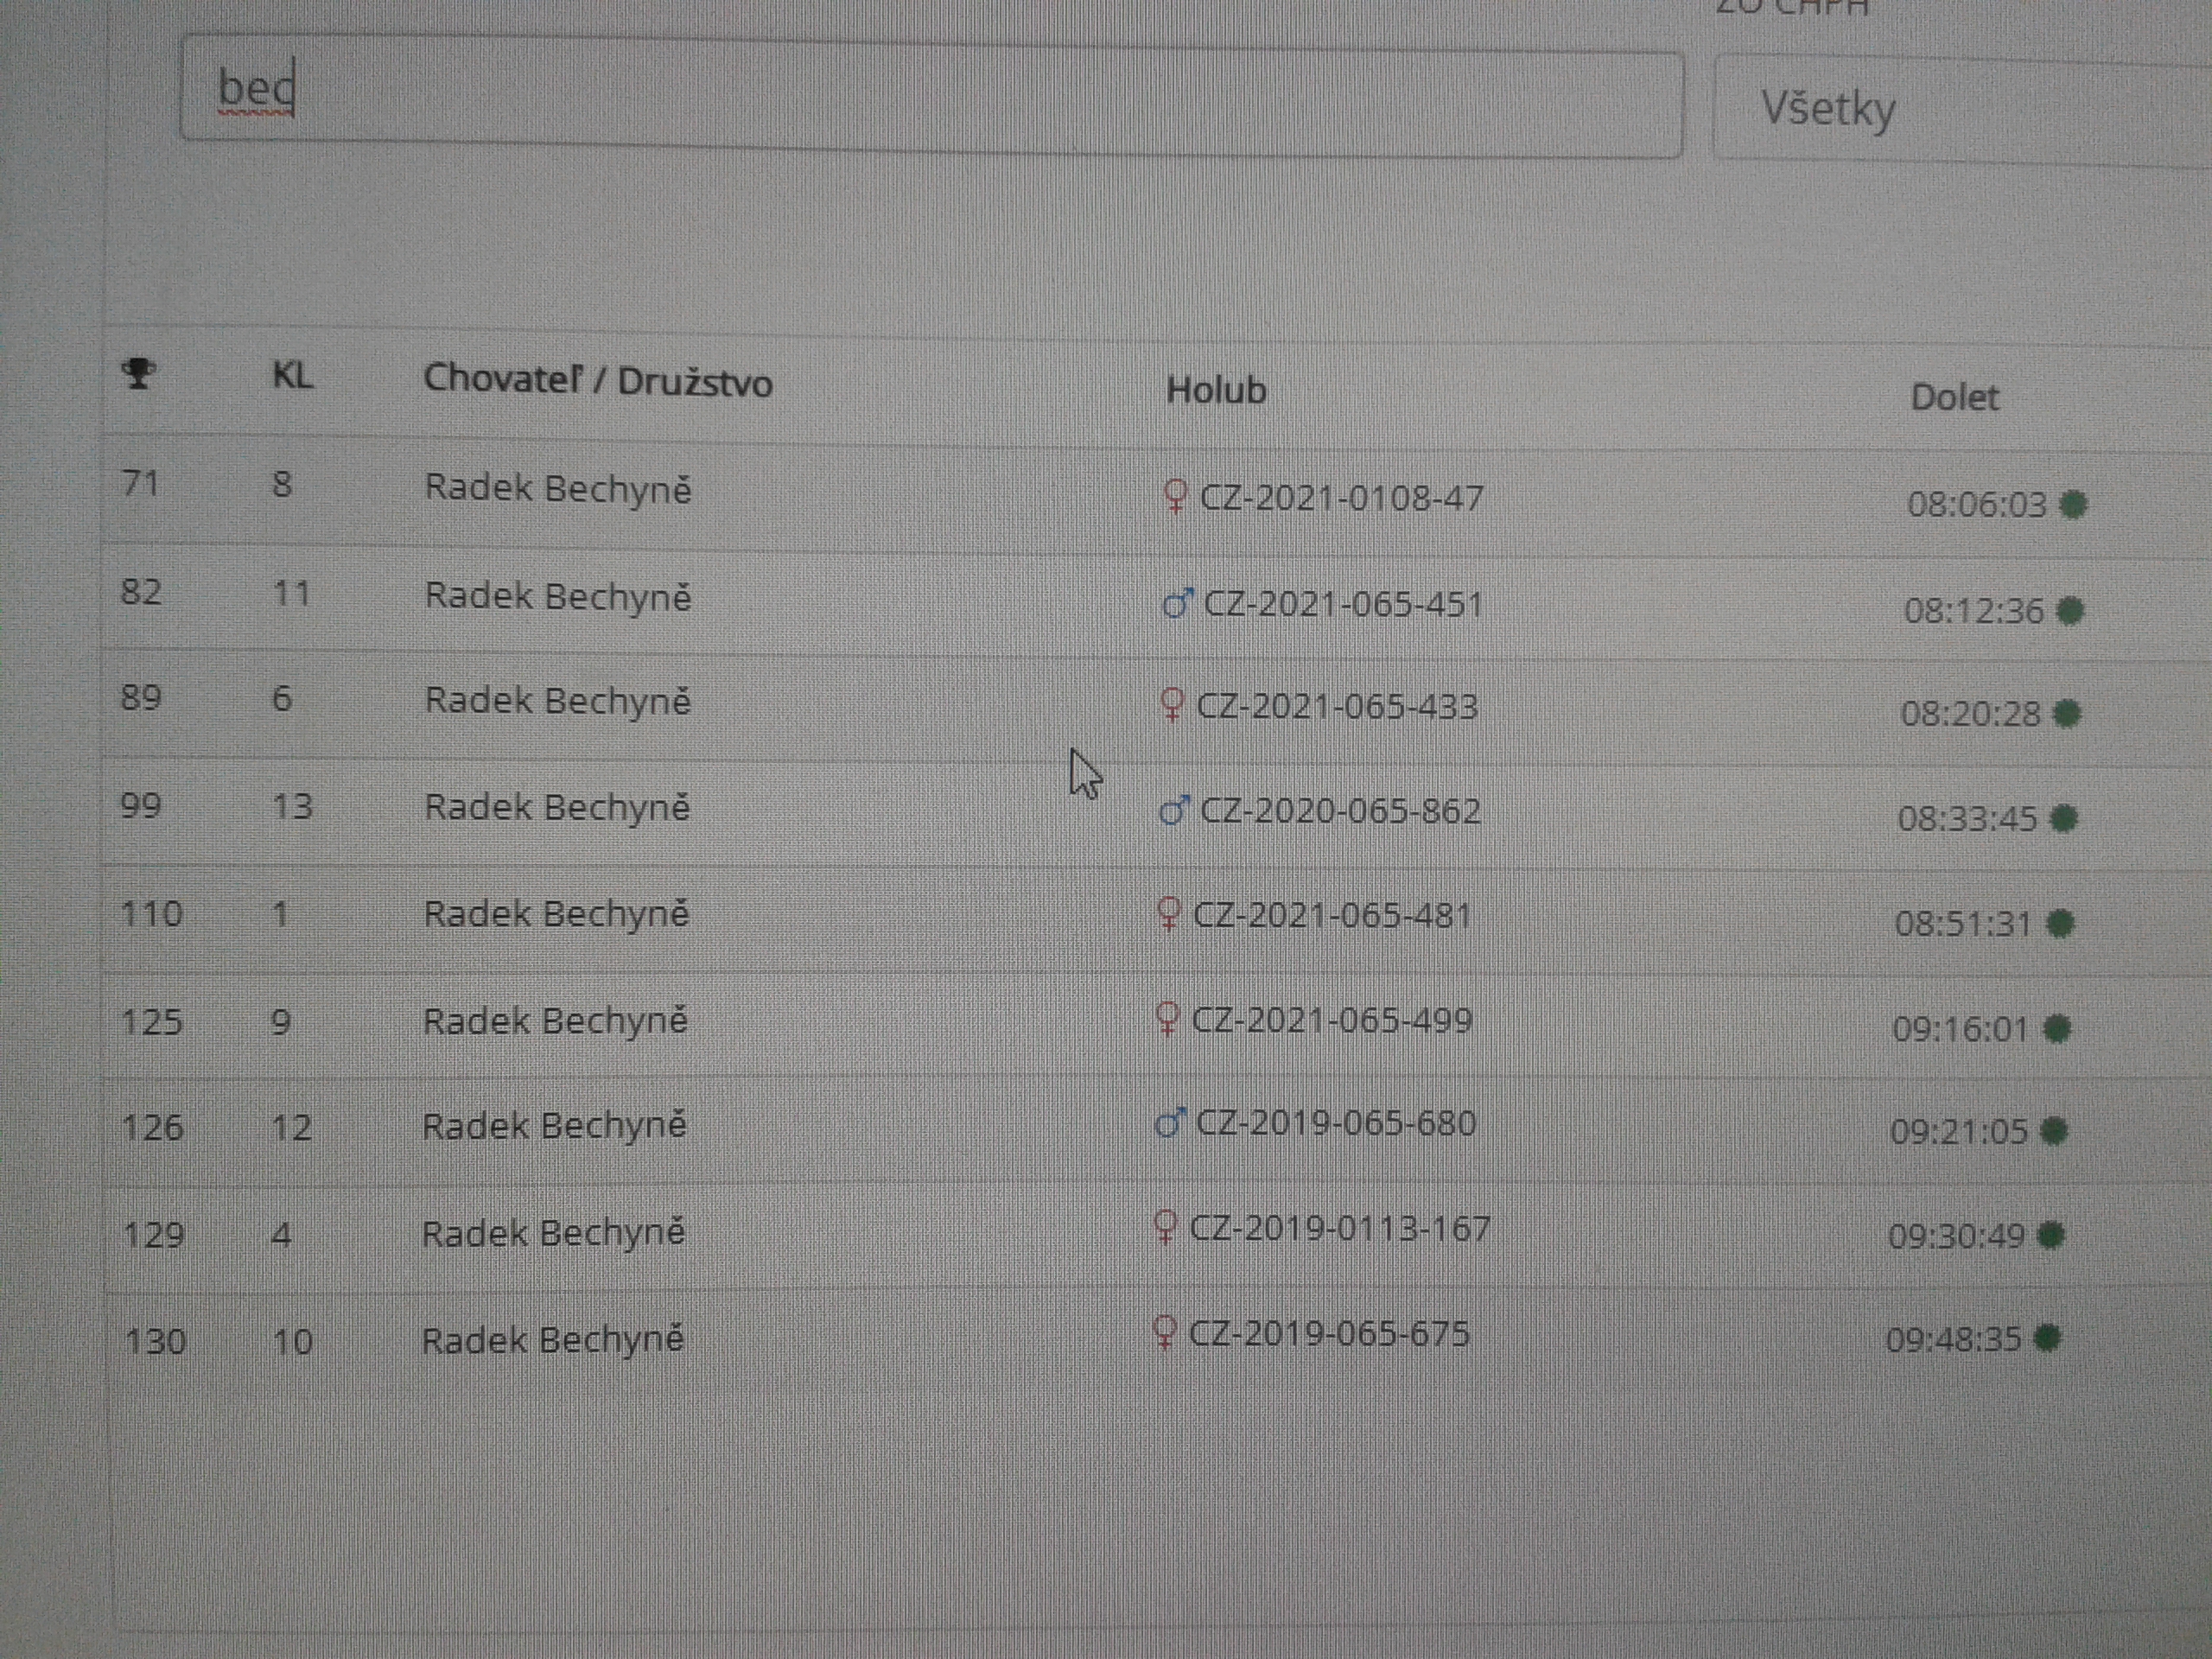Select pigeon CZ-2021-065-499
The height and width of the screenshot is (1659, 2212).
(1331, 1020)
